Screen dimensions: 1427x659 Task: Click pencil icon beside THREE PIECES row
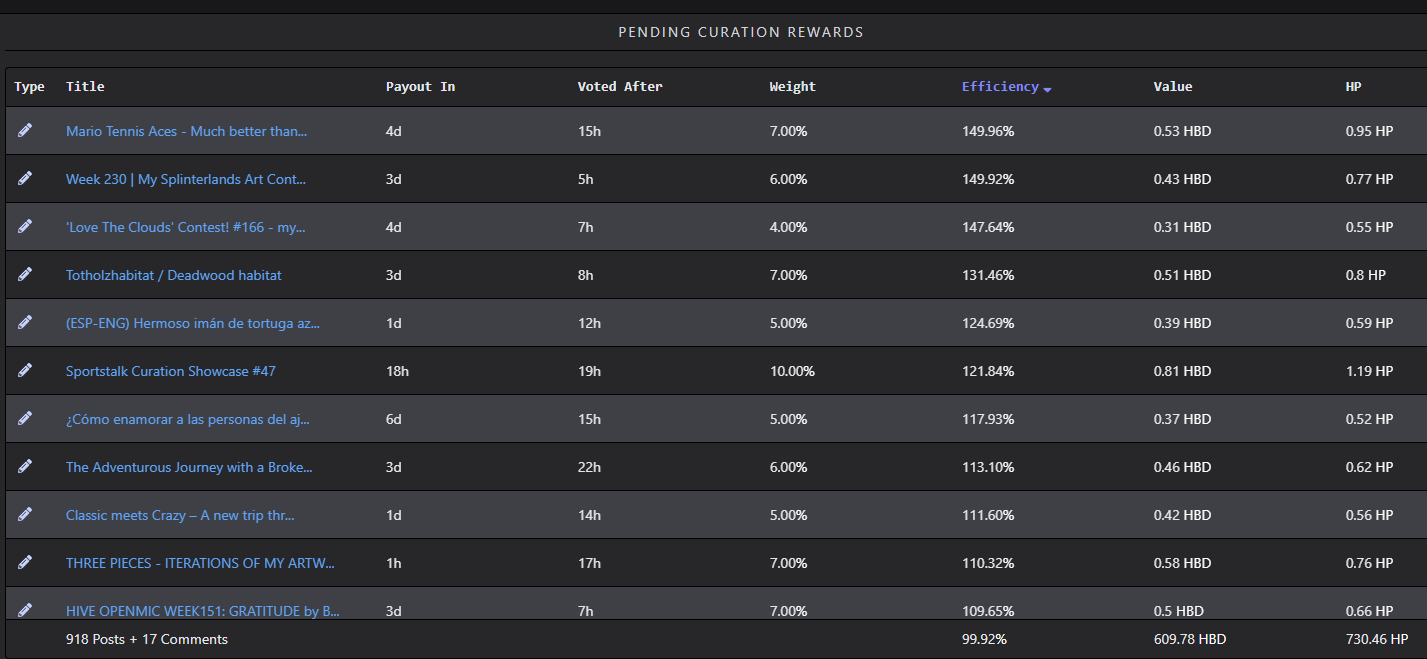click(25, 563)
